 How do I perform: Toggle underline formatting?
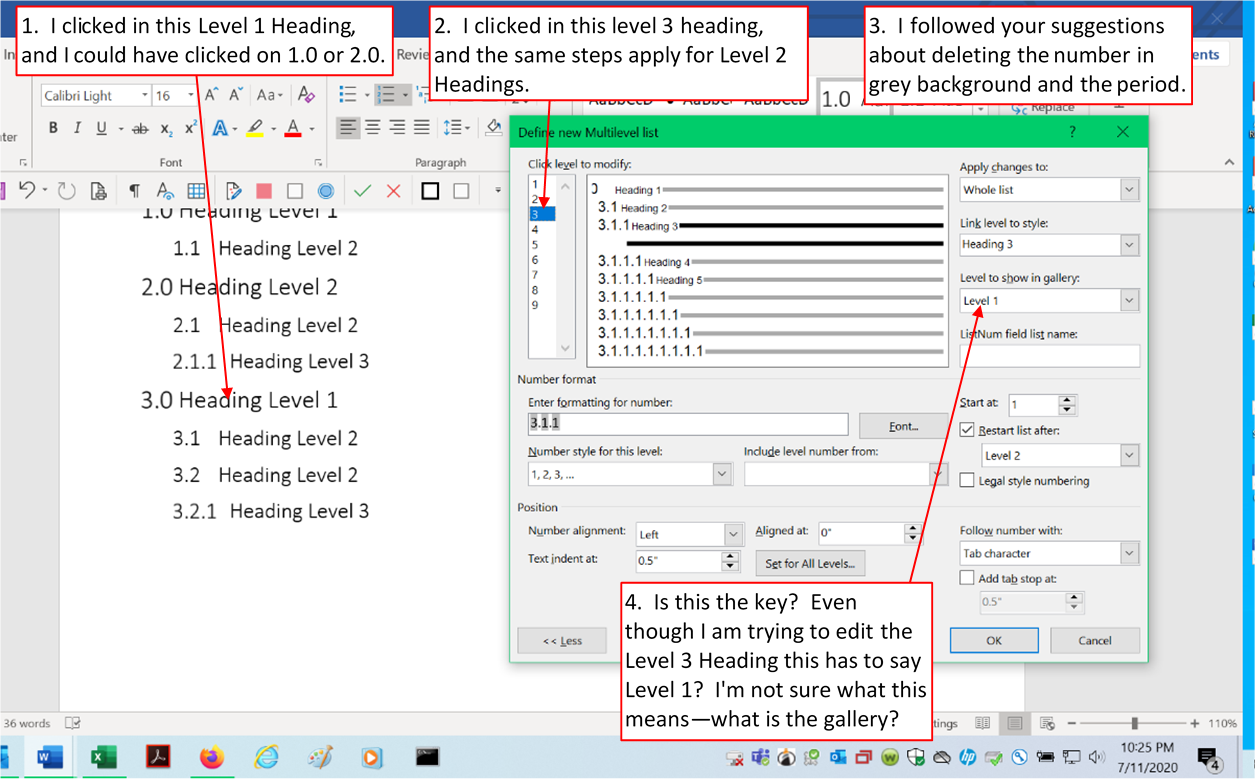101,128
